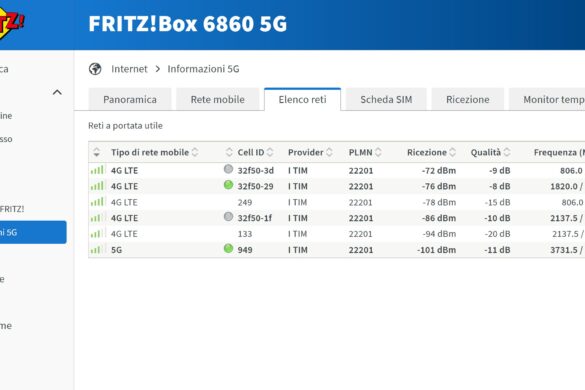
Task: Open the Monitor temp tab
Action: click(547, 100)
